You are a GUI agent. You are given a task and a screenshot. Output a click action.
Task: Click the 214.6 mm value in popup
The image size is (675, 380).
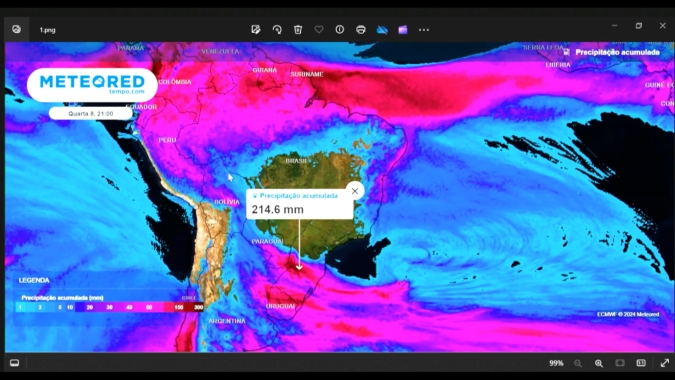(278, 210)
